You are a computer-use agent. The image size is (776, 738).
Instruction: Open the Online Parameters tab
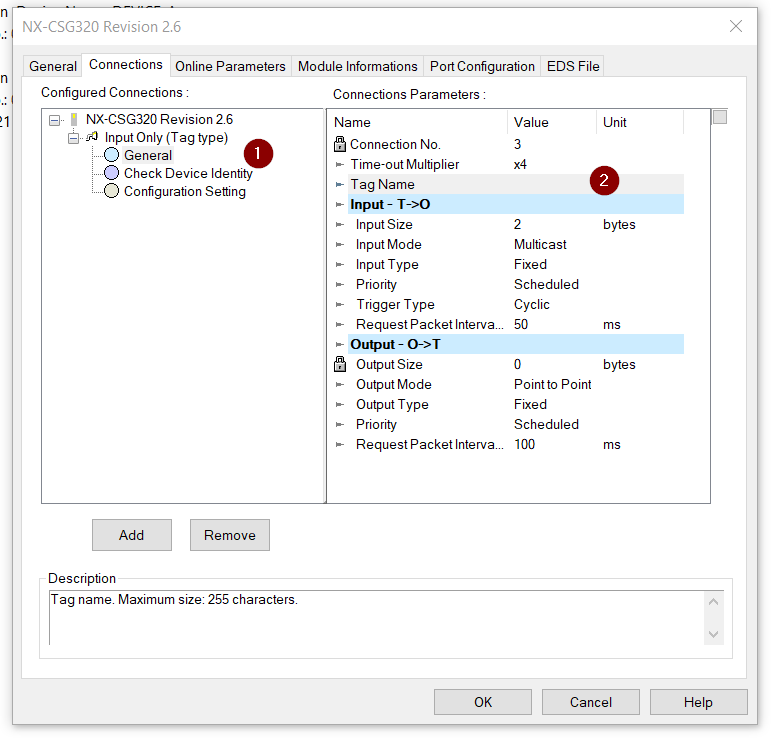click(x=230, y=66)
